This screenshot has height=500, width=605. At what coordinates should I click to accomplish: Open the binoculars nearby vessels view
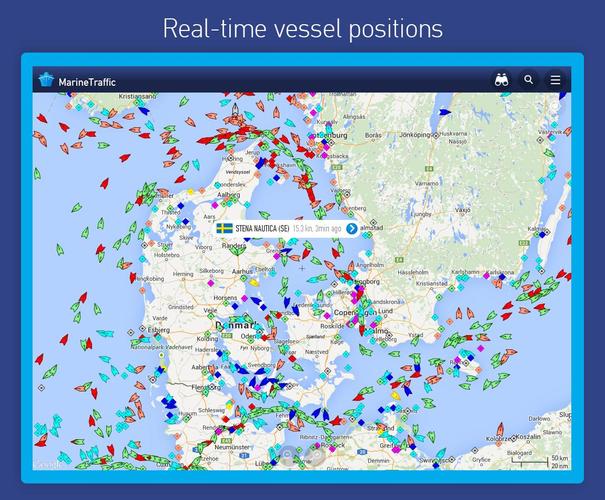point(501,80)
